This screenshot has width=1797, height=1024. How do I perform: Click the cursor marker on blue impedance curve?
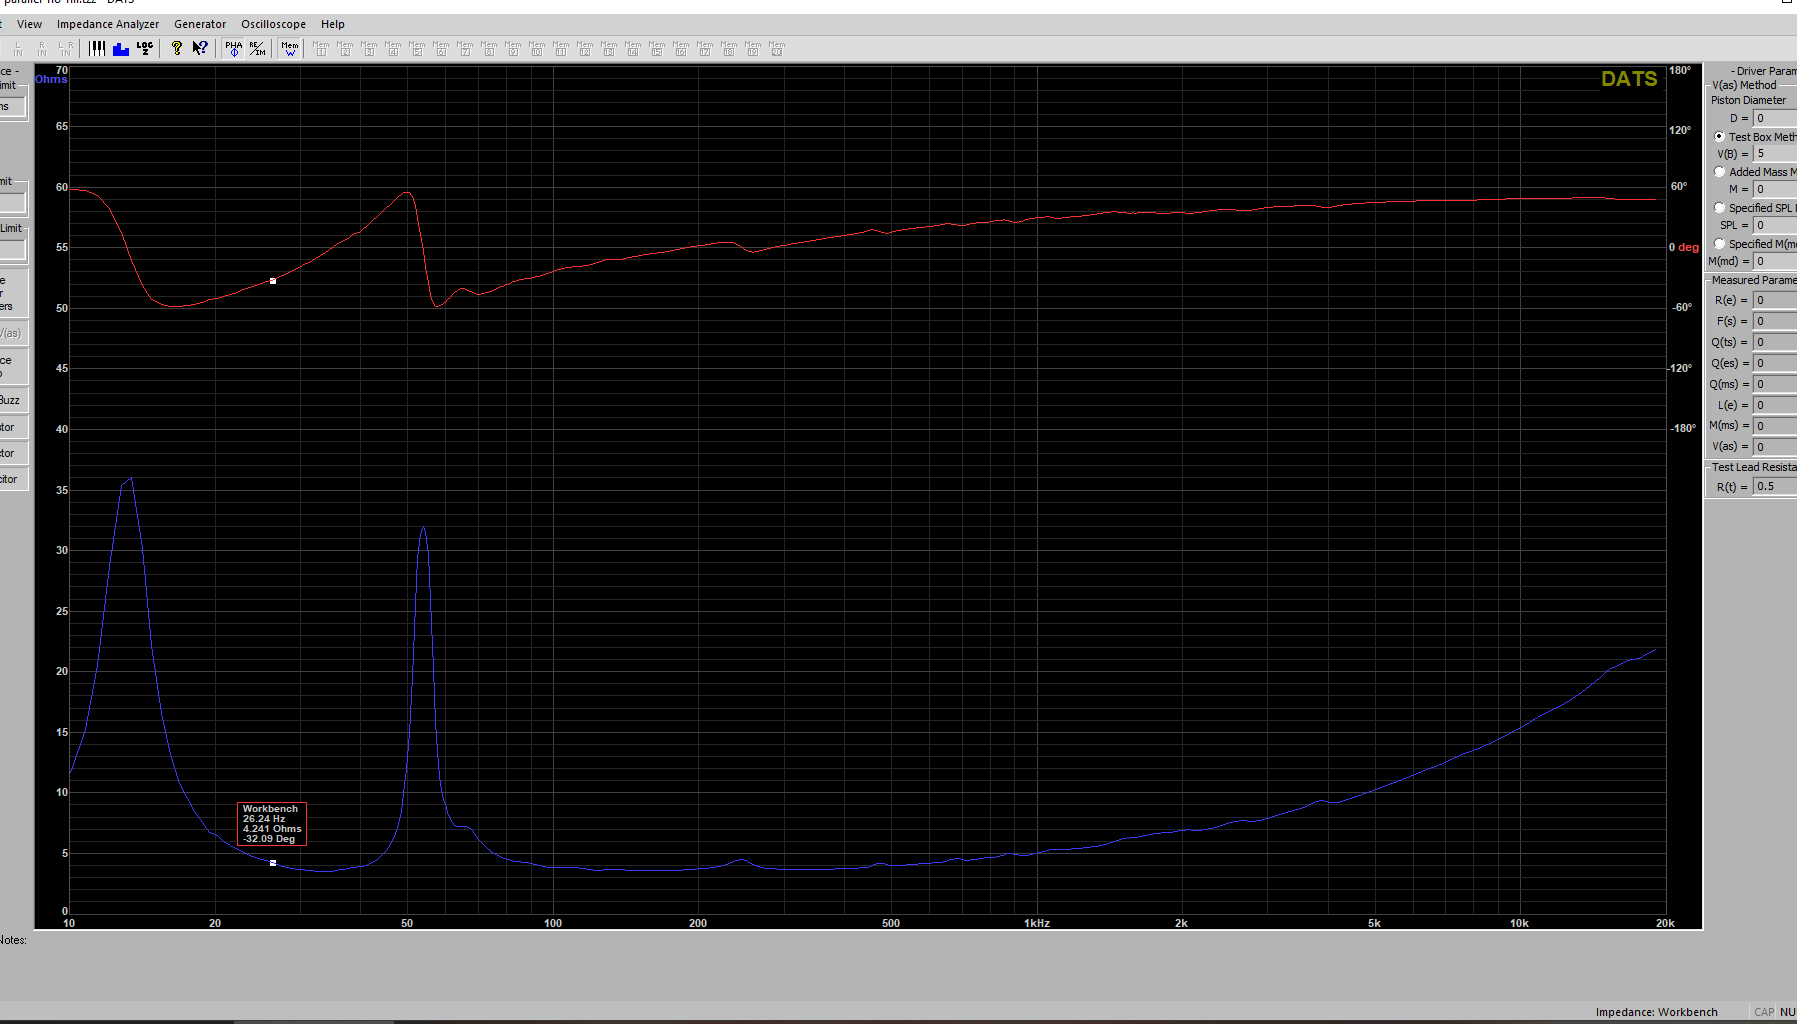click(273, 863)
